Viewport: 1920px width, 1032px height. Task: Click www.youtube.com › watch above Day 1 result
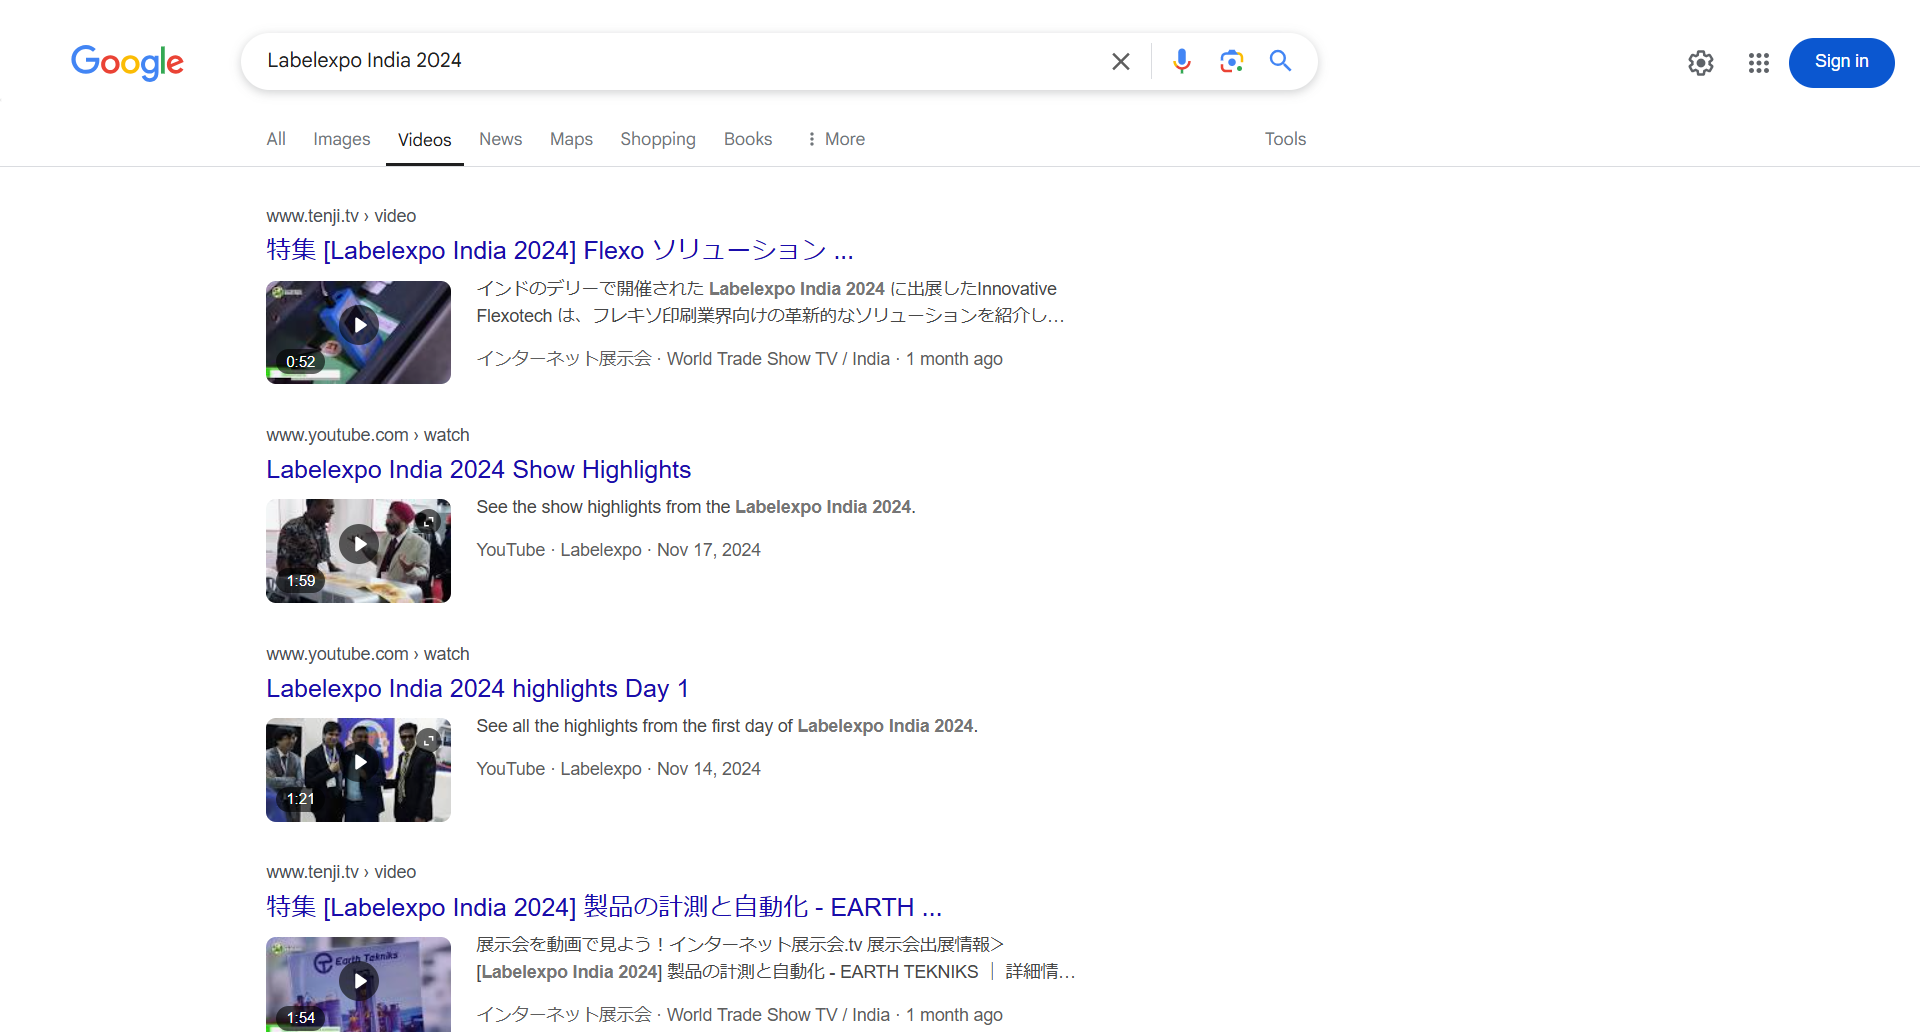(x=368, y=654)
